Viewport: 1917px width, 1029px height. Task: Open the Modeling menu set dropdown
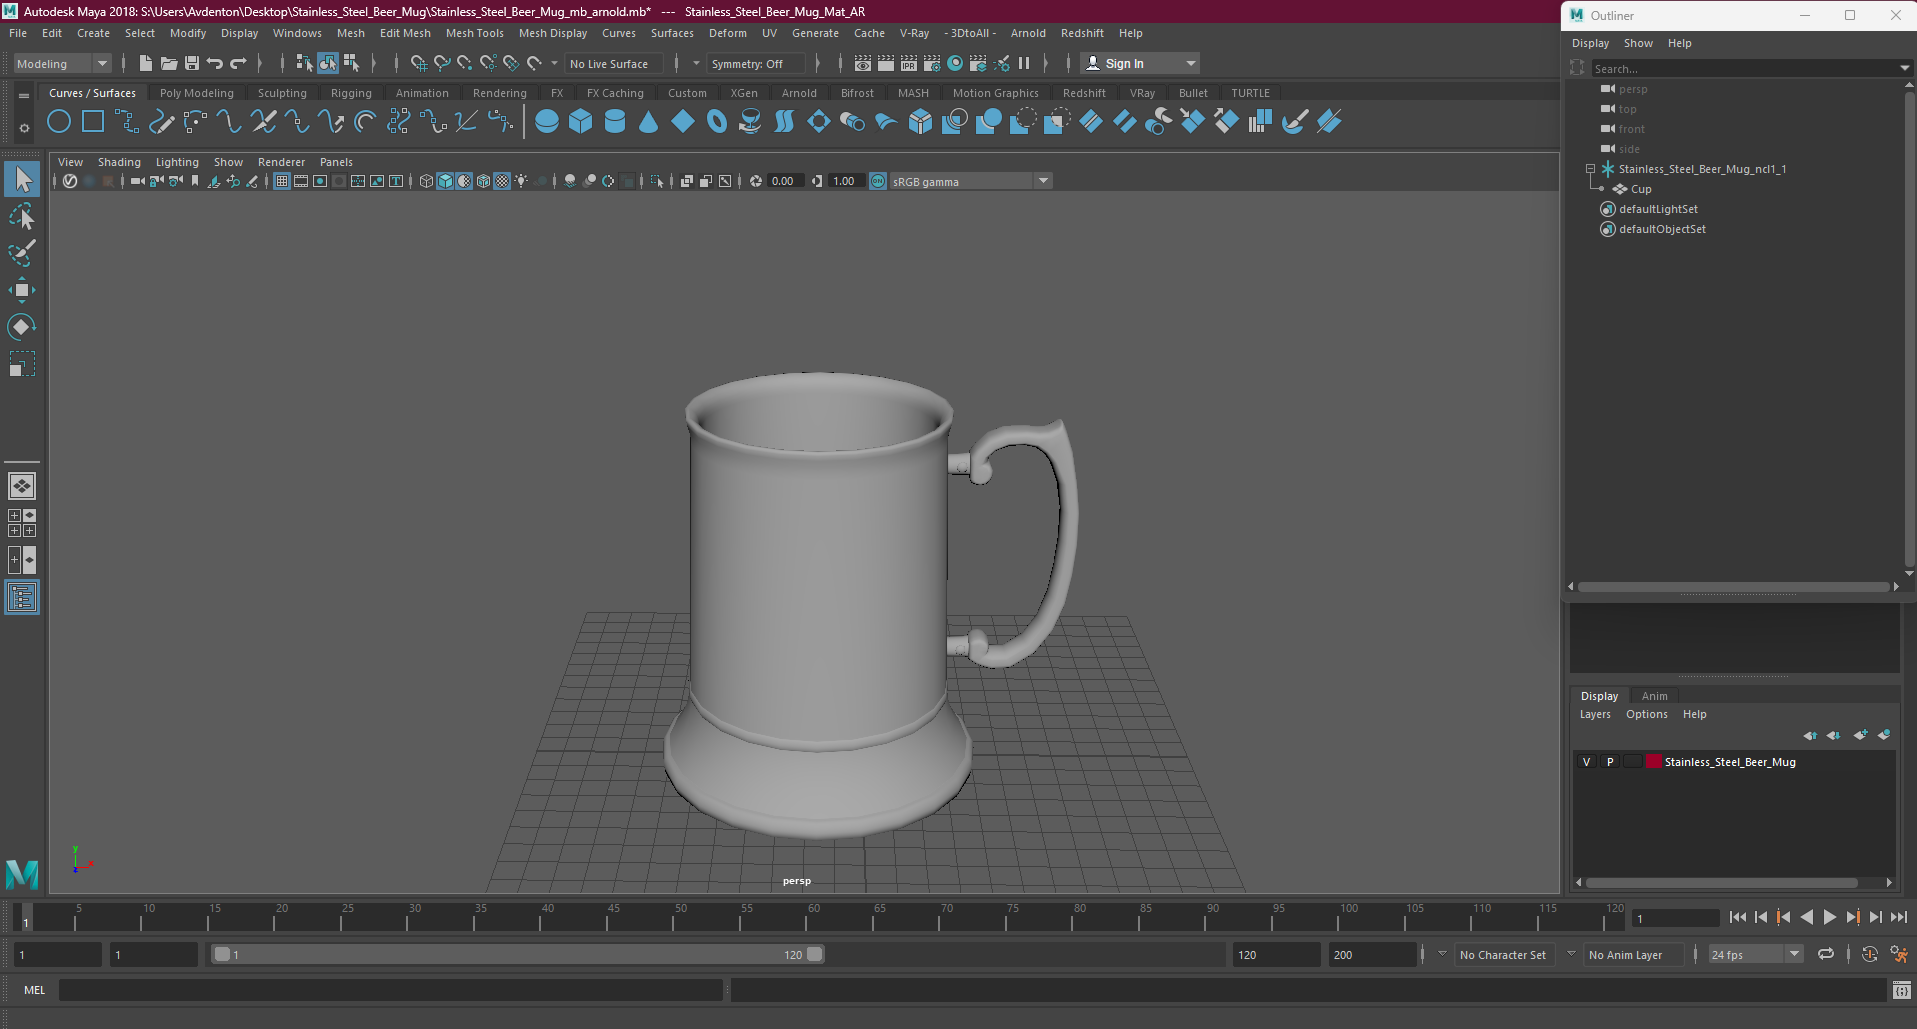coord(62,64)
